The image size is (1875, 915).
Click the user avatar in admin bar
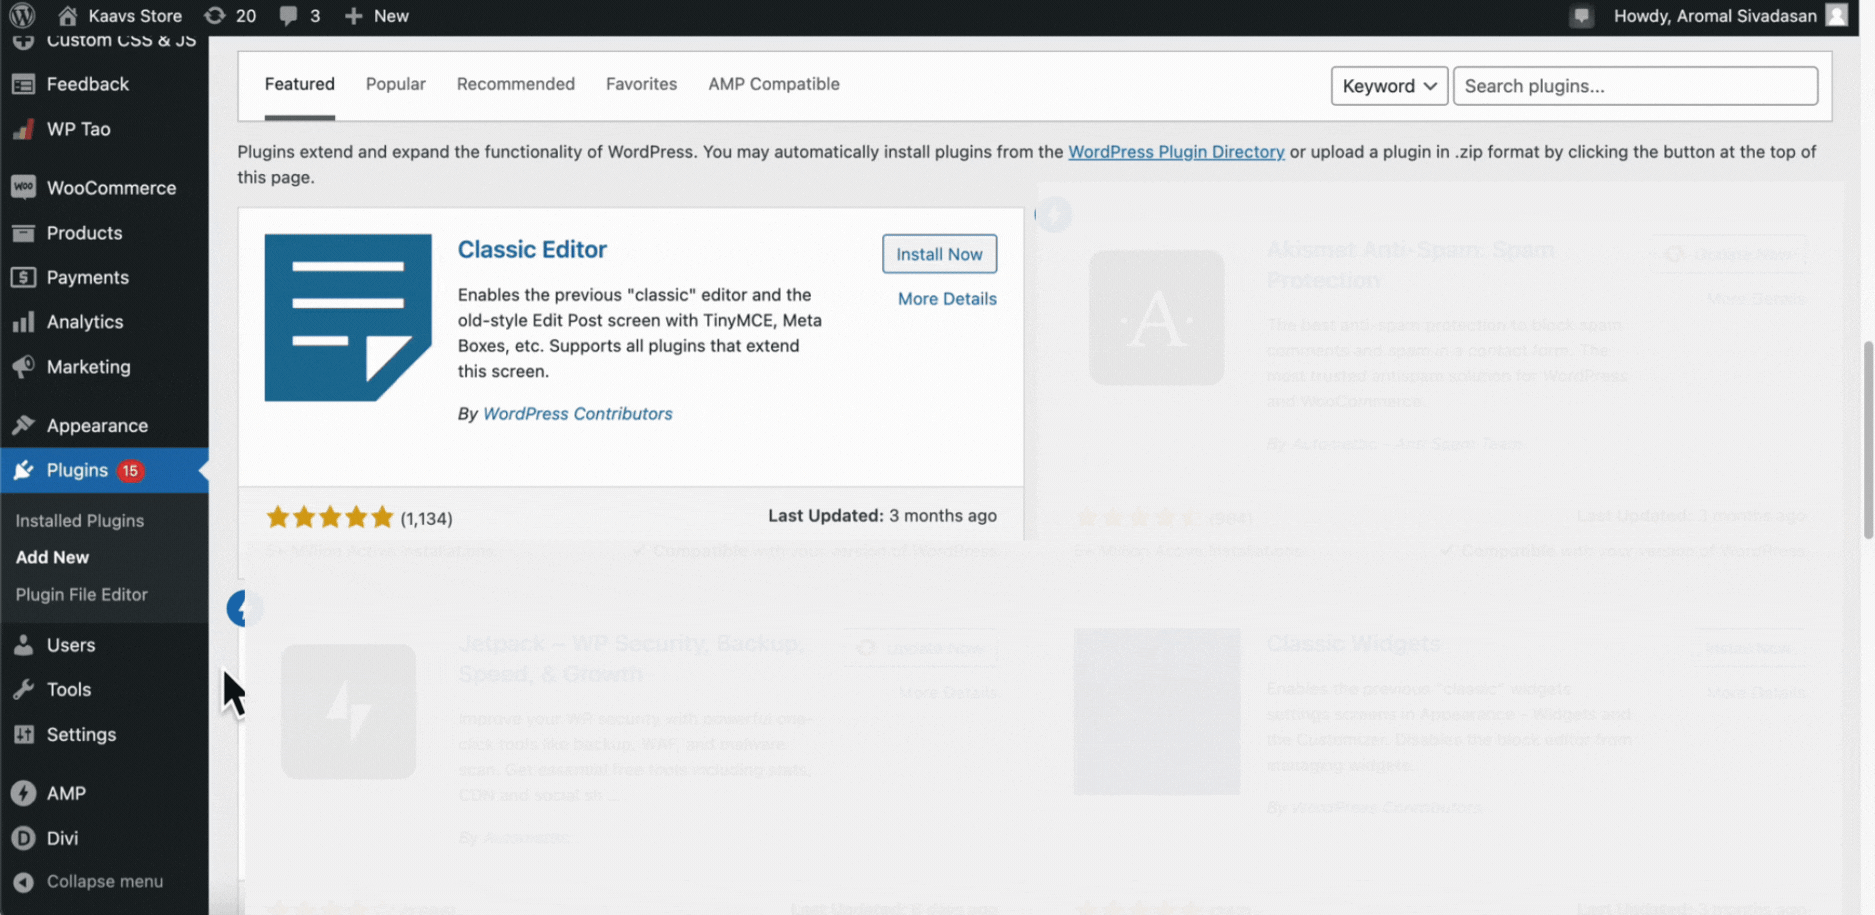pos(1836,15)
